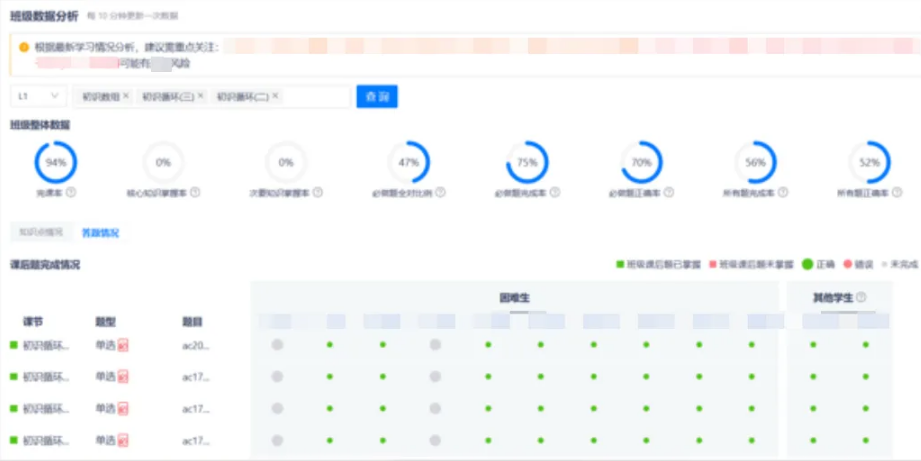The image size is (921, 461).
Task: Remove the 初识循环(二) filter tag
Action: (x=276, y=96)
